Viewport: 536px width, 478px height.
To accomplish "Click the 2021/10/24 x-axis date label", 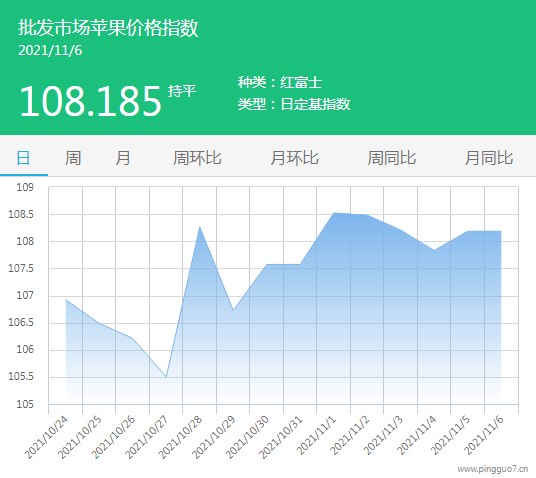I will tap(46, 437).
